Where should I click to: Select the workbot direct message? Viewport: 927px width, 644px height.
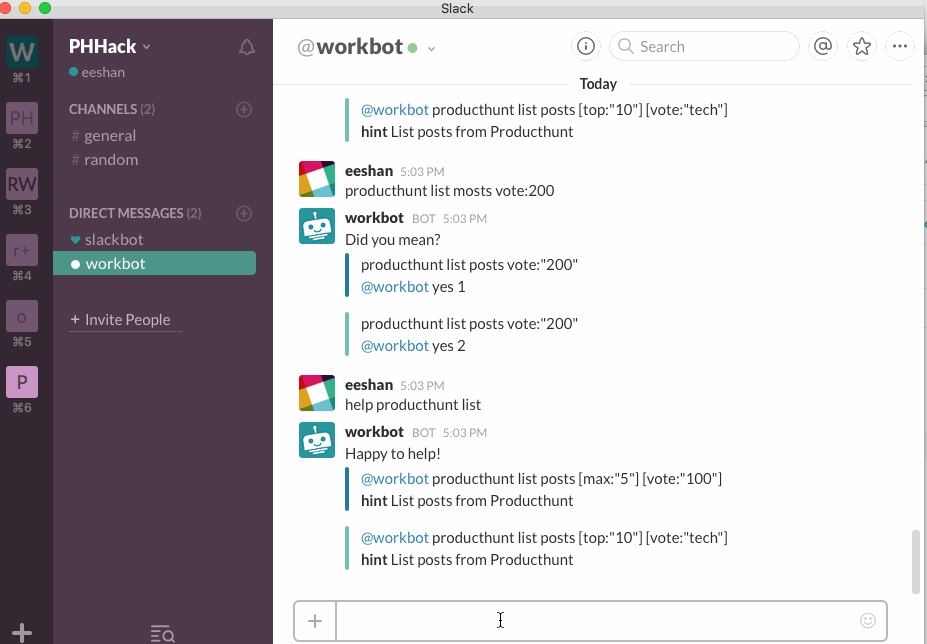pos(154,263)
